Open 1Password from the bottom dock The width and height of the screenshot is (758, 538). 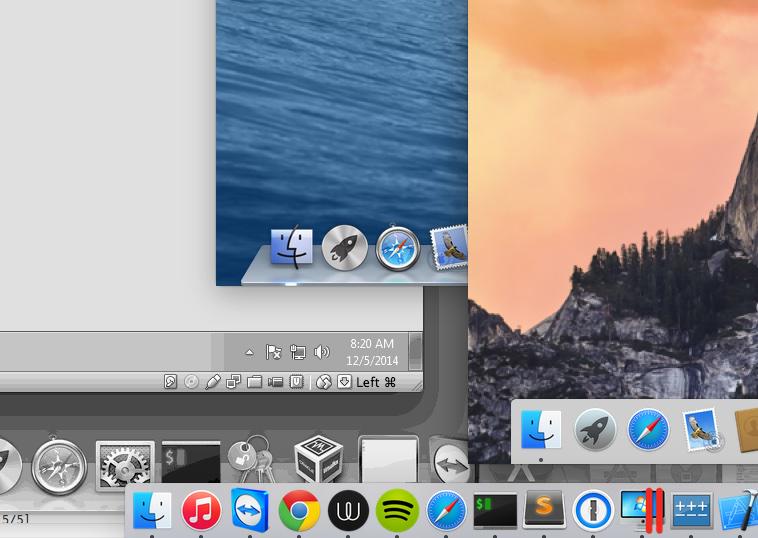point(593,511)
